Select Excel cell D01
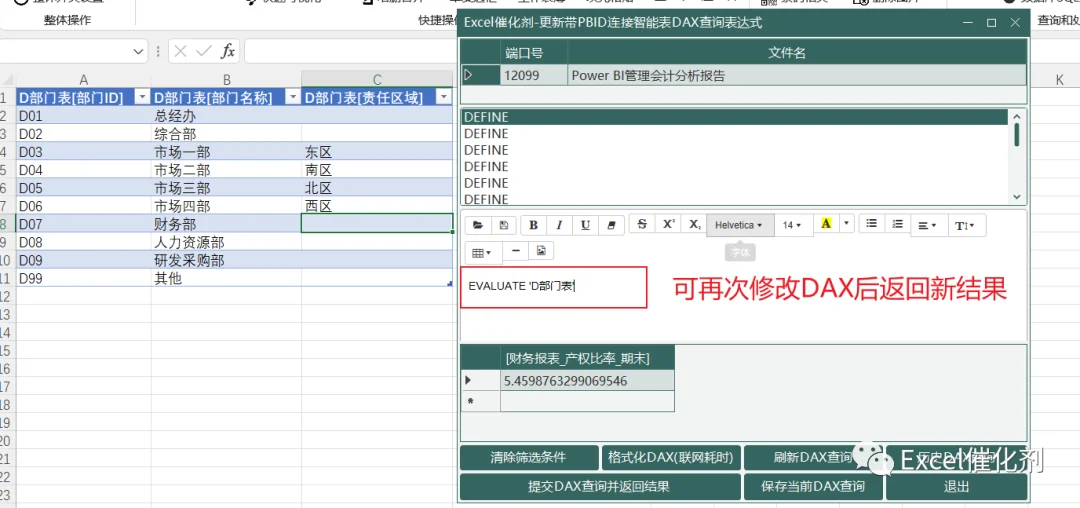This screenshot has height=508, width=1080. pyautogui.click(x=83, y=116)
